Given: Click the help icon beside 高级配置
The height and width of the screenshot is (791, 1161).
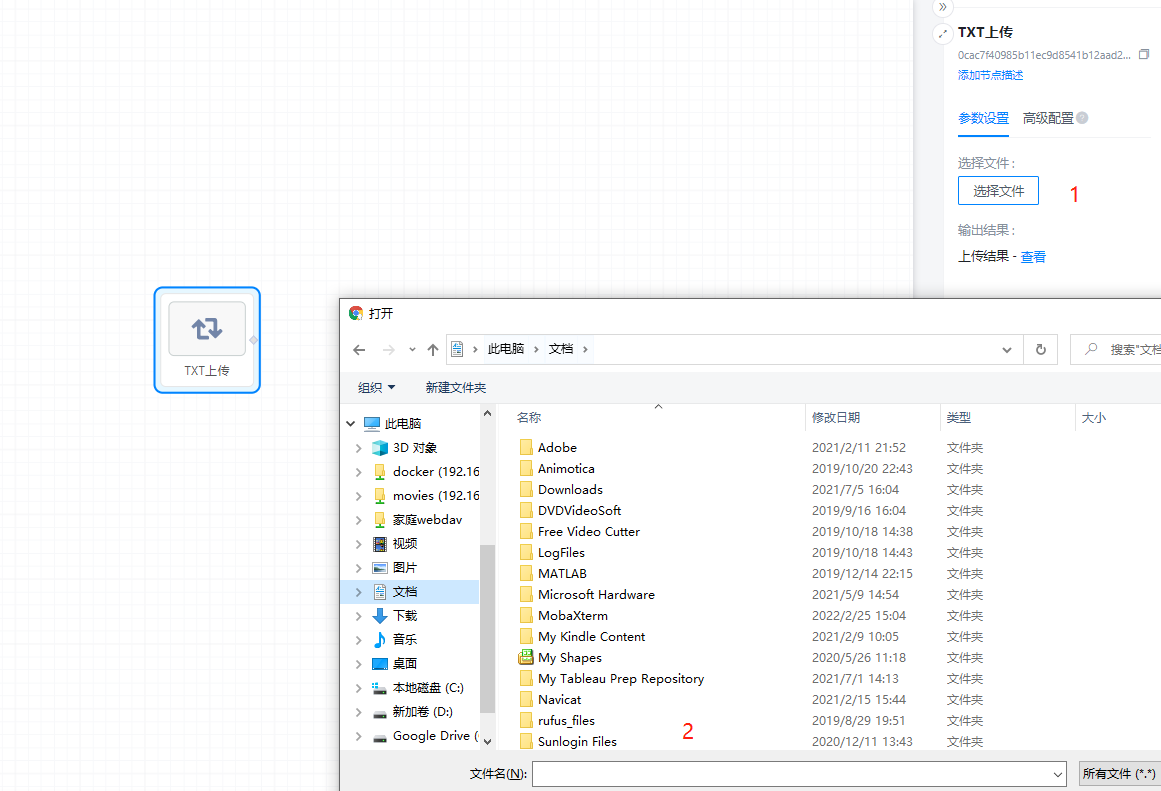Looking at the screenshot, I should [1082, 118].
